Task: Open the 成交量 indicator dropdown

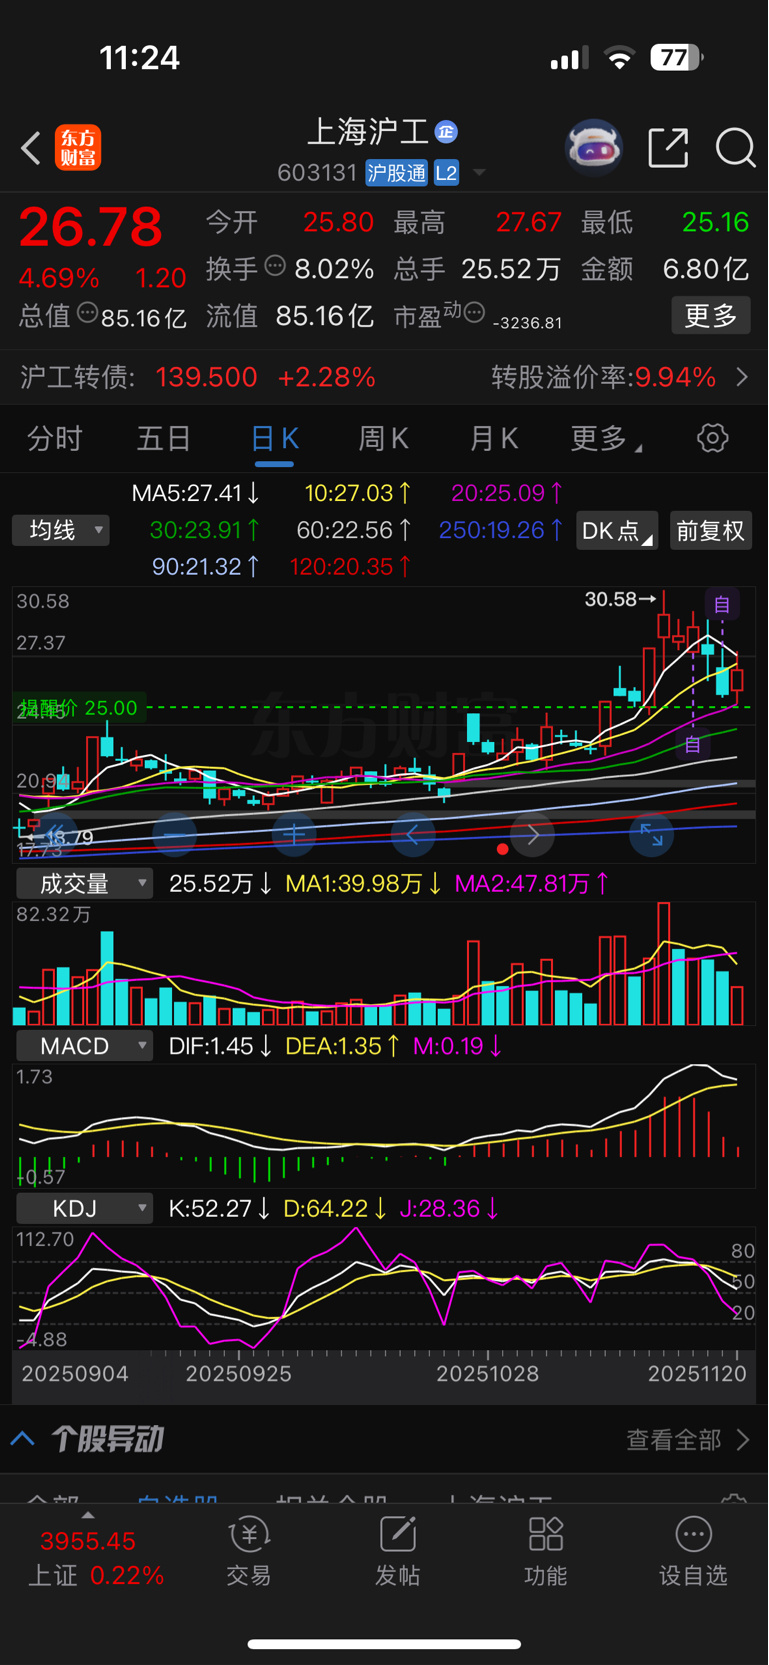Action: click(85, 883)
